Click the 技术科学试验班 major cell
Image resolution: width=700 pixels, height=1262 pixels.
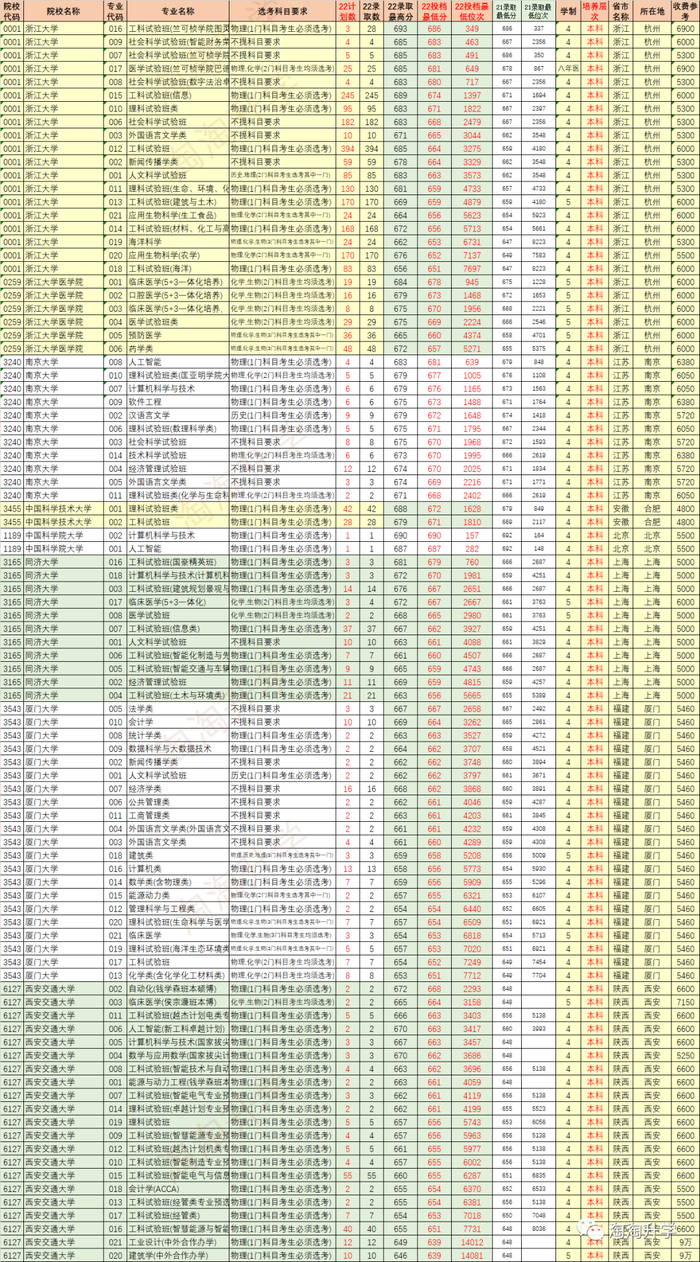[178, 455]
